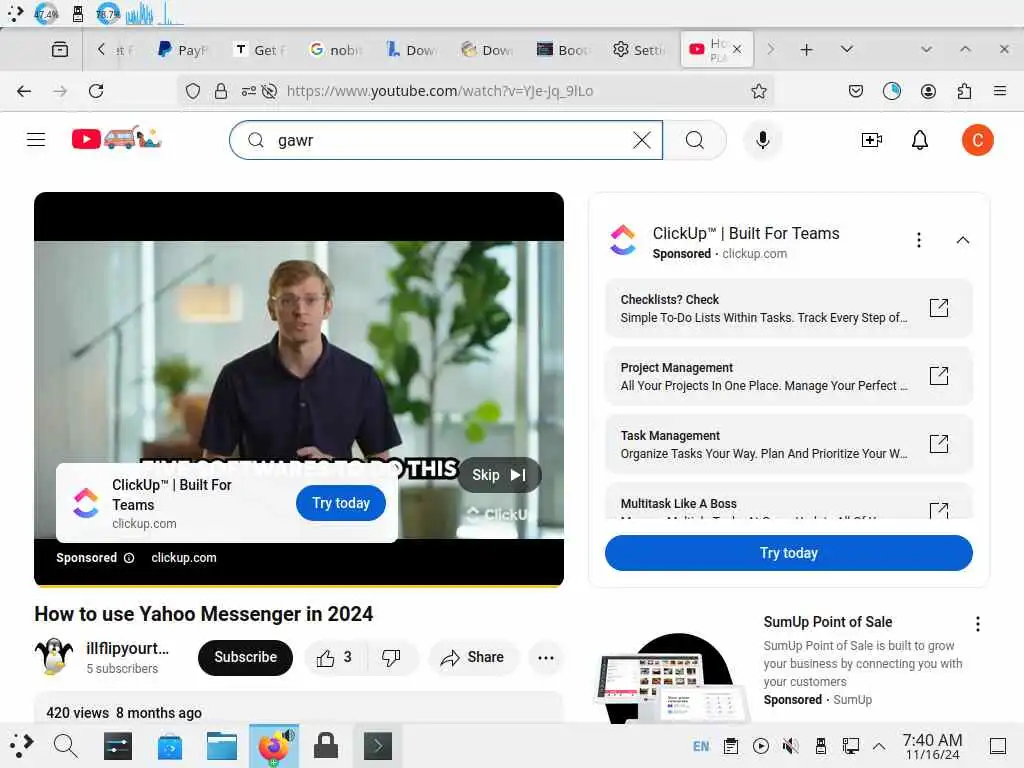The width and height of the screenshot is (1024, 768).
Task: Reload the current page
Action: pyautogui.click(x=96, y=91)
